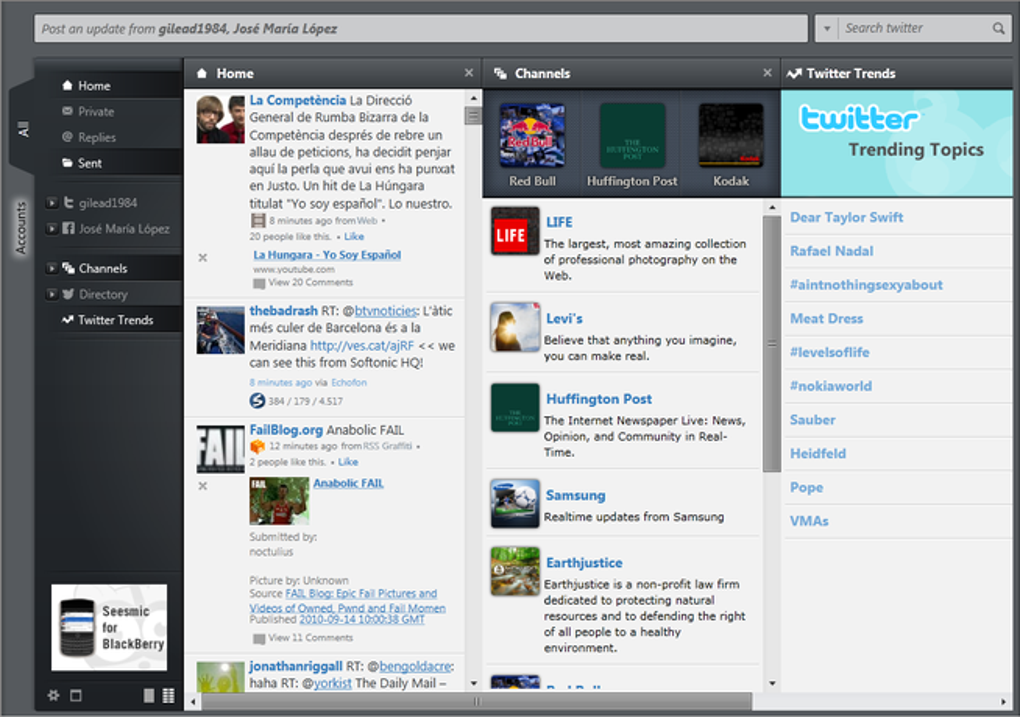Screen dimensions: 1020x717
Task: Select the Kodak featured channel thumbnail
Action: [731, 135]
